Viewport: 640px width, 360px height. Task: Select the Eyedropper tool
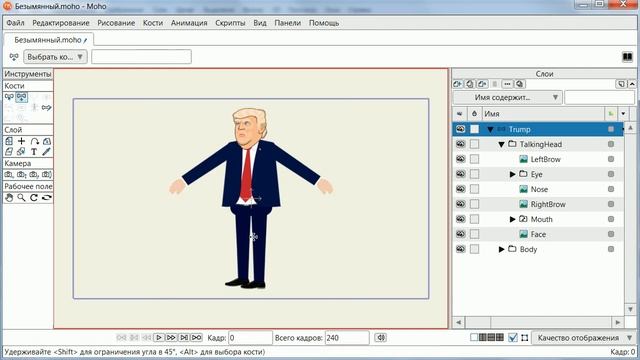[x=47, y=152]
